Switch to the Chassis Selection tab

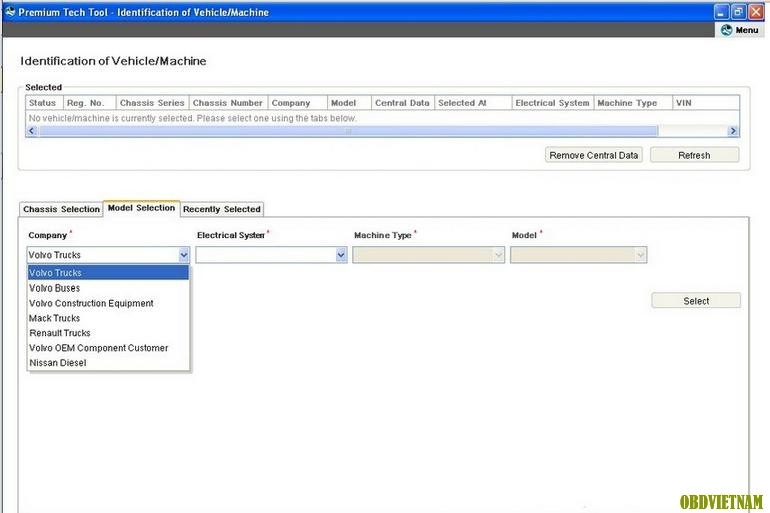click(61, 209)
